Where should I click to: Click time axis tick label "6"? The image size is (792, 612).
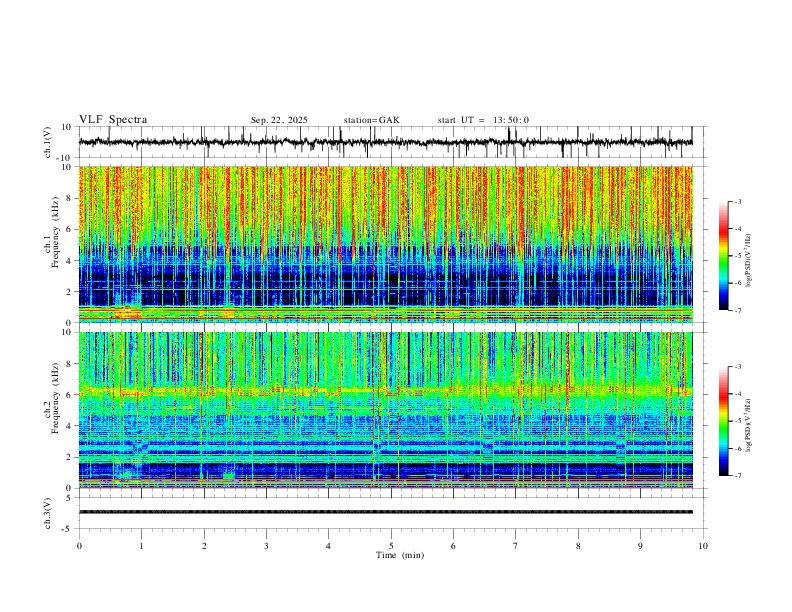[453, 546]
